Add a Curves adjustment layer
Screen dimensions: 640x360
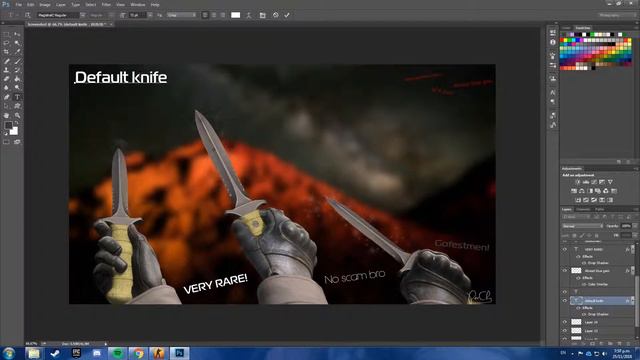click(x=594, y=182)
